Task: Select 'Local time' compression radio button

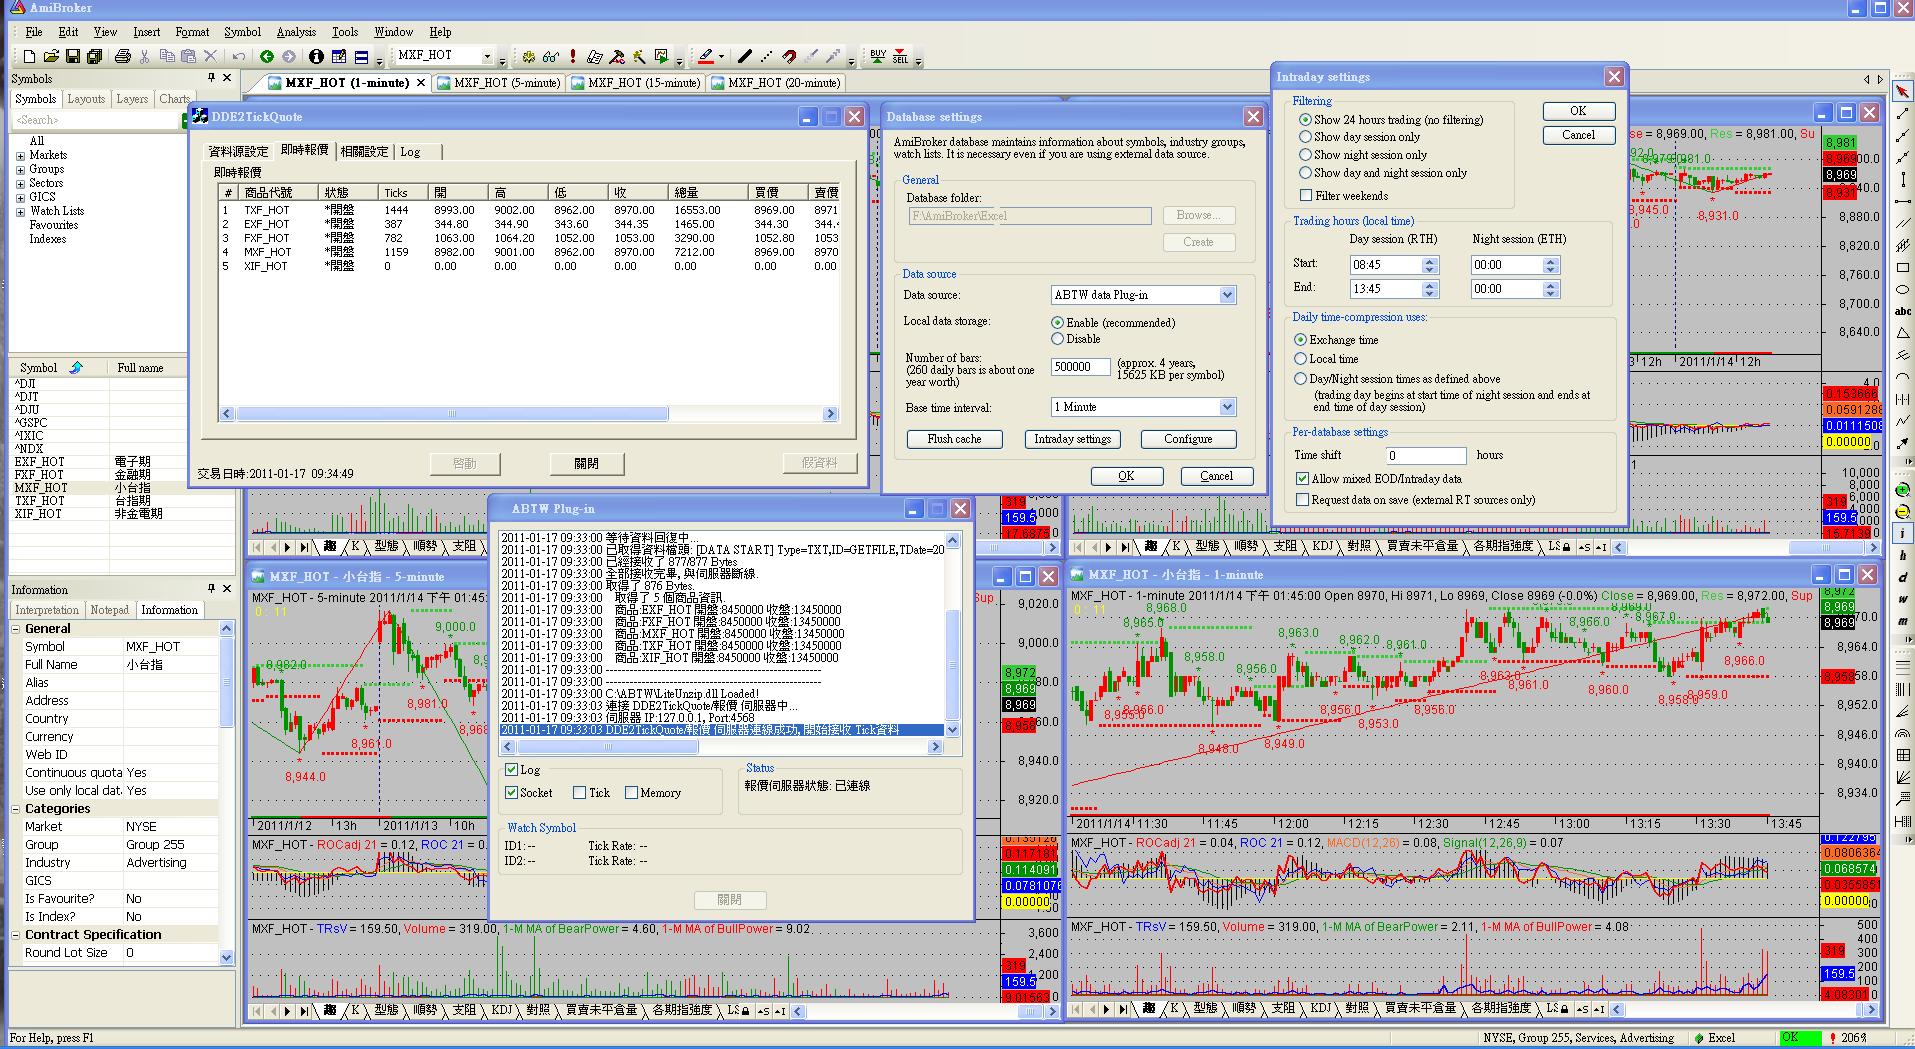Action: tap(1301, 359)
